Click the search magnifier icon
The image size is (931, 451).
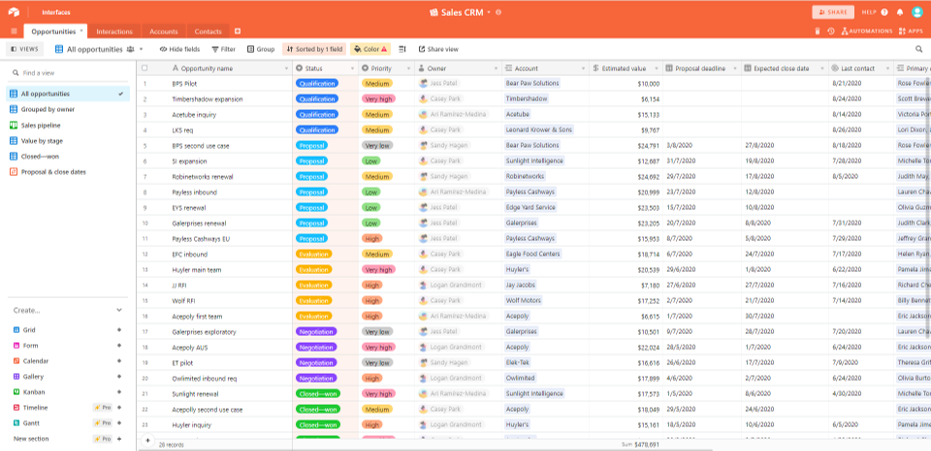tap(919, 49)
